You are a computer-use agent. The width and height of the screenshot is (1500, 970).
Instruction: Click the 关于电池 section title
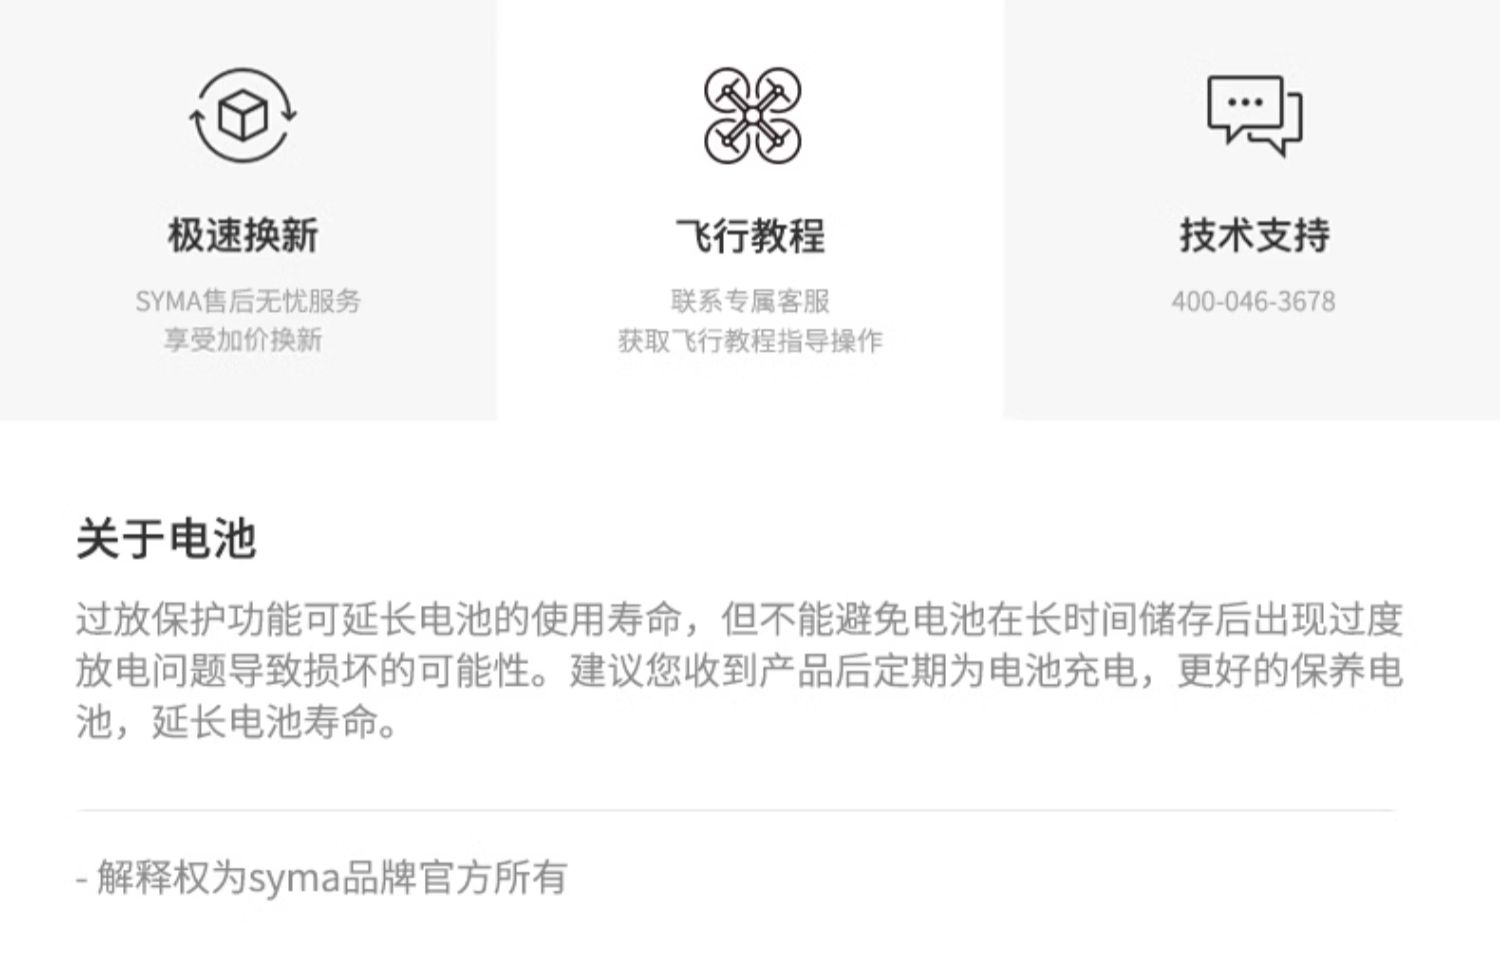click(166, 539)
